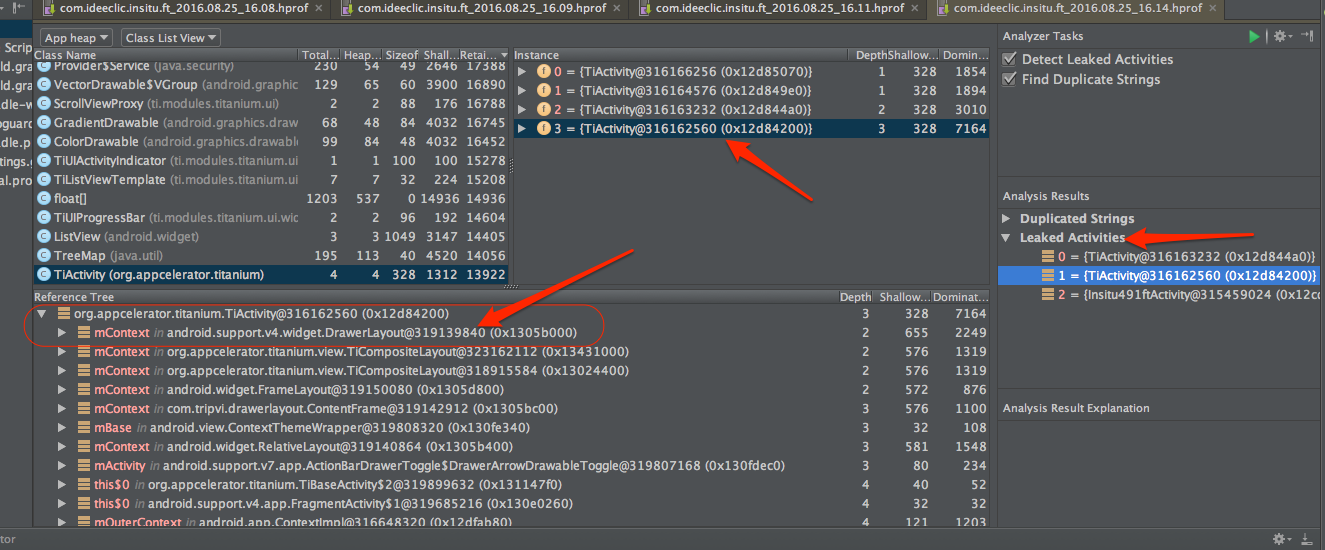Open Analyzer Tasks gear settings menu
The height and width of the screenshot is (550, 1325).
[x=1282, y=36]
